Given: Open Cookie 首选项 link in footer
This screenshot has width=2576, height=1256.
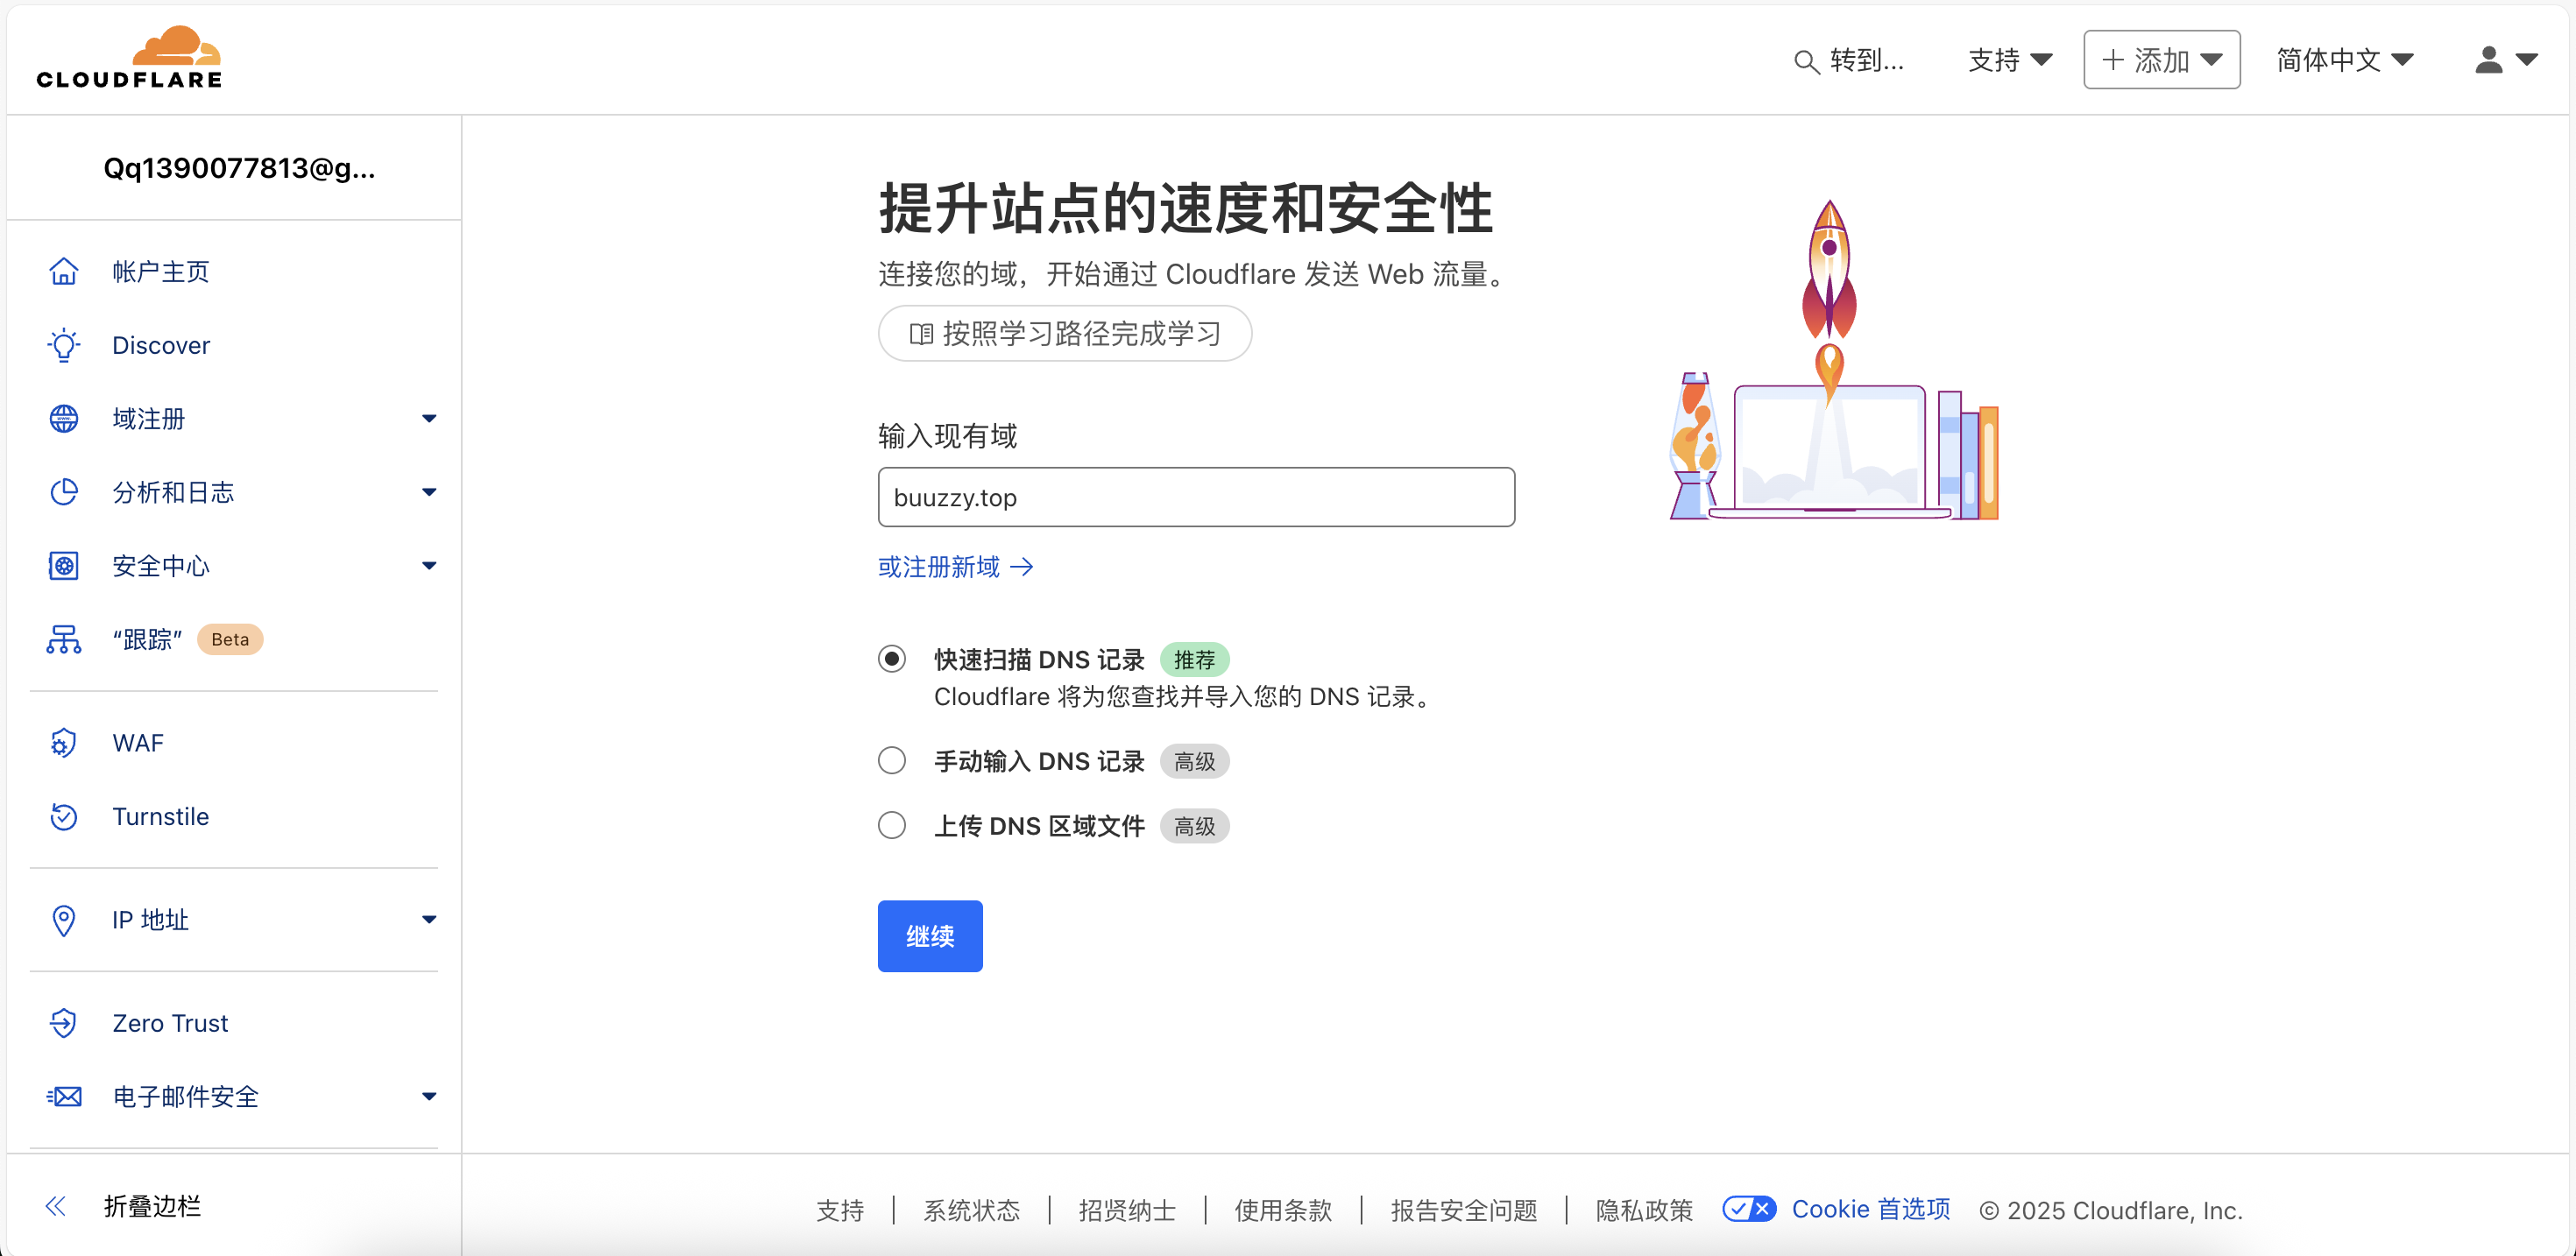Looking at the screenshot, I should pyautogui.click(x=1871, y=1209).
